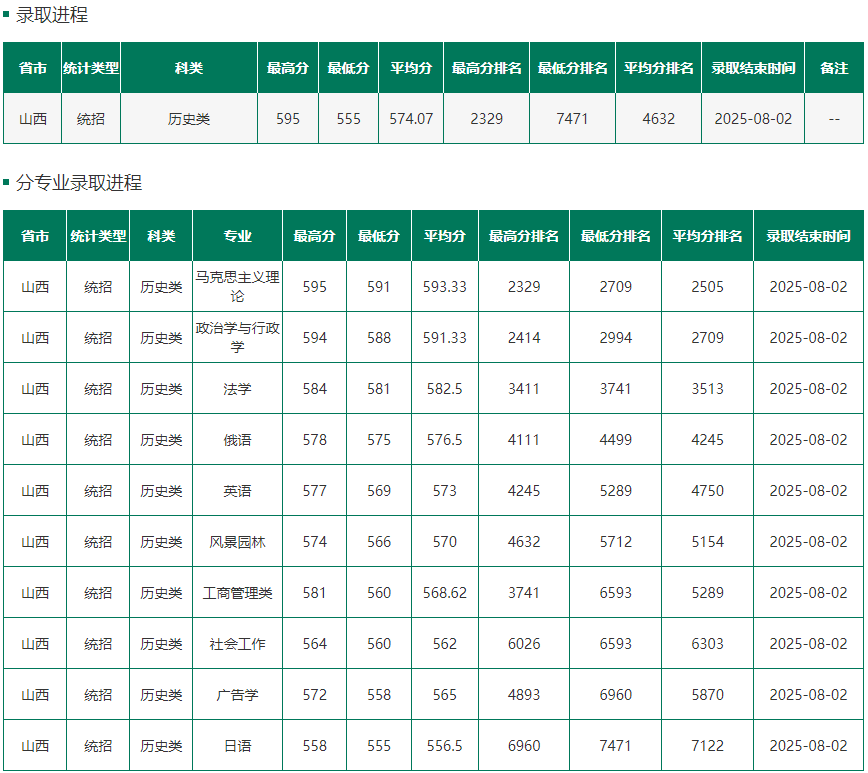Select the 4632 value in the summary table
868x773 pixels.
(658, 119)
